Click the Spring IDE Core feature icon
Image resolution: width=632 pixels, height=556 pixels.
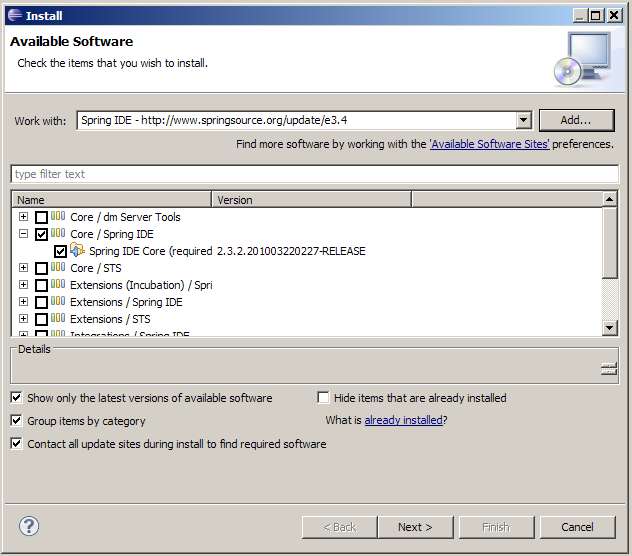(77, 250)
